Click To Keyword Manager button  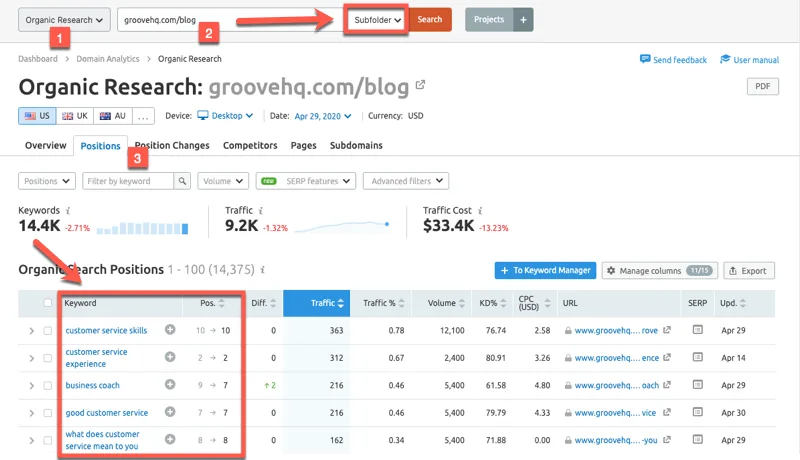(545, 270)
